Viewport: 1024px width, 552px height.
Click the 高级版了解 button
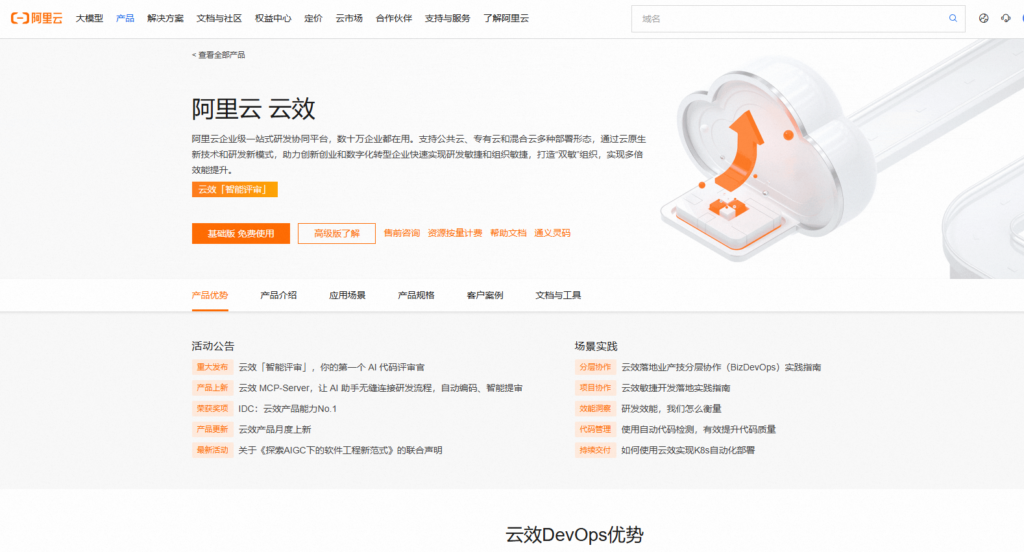[x=337, y=233]
